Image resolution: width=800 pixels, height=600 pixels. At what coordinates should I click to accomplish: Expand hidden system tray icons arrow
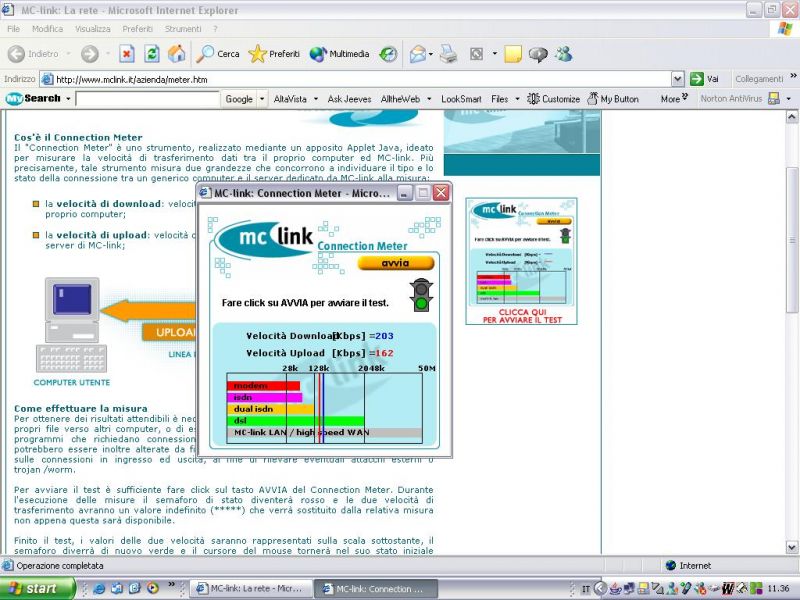(601, 589)
